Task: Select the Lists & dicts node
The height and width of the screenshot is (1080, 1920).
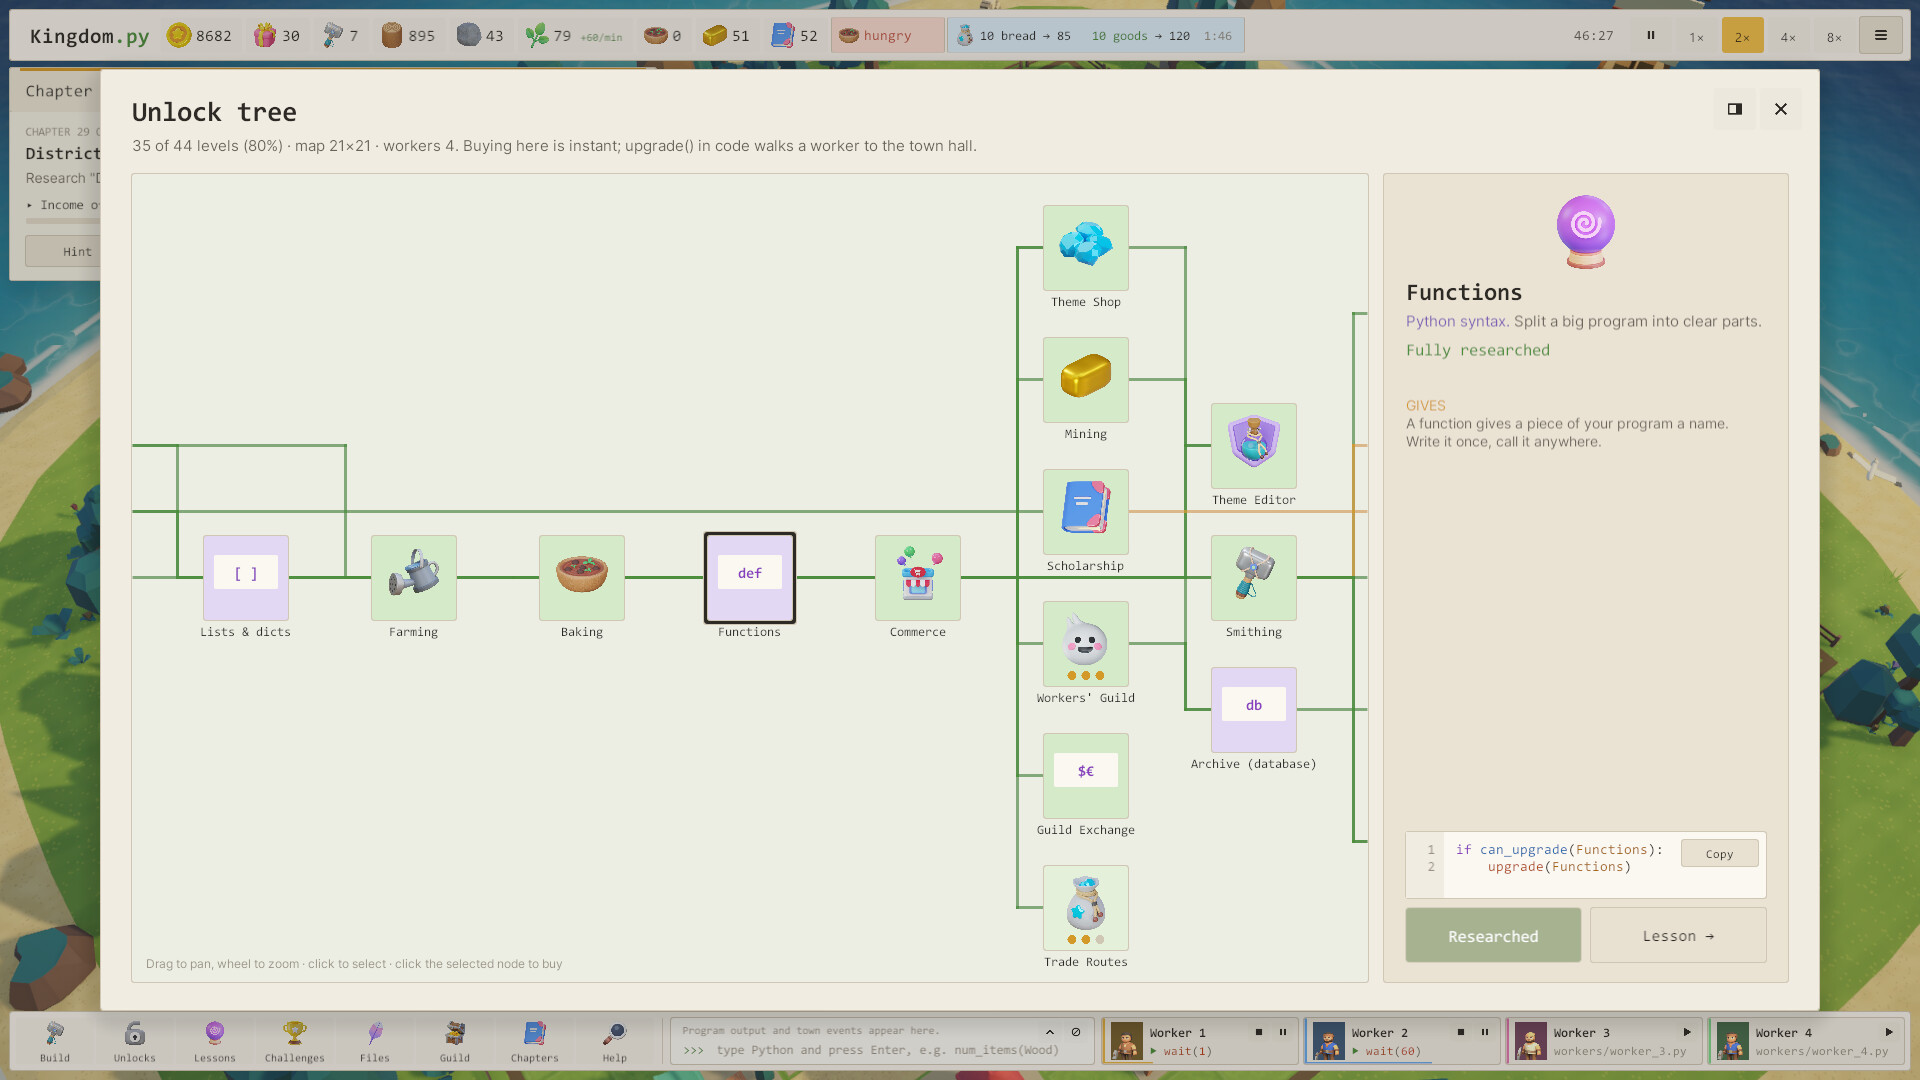Action: pyautogui.click(x=245, y=578)
